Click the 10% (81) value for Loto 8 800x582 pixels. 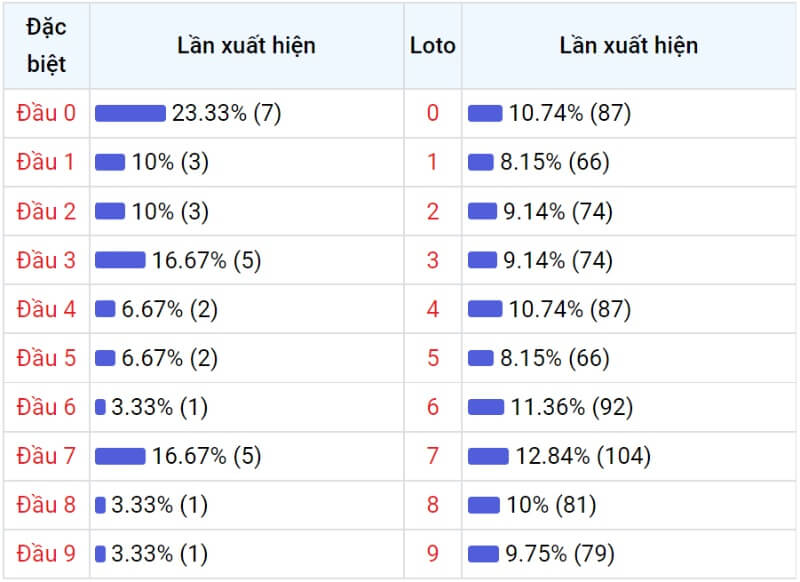(552, 505)
